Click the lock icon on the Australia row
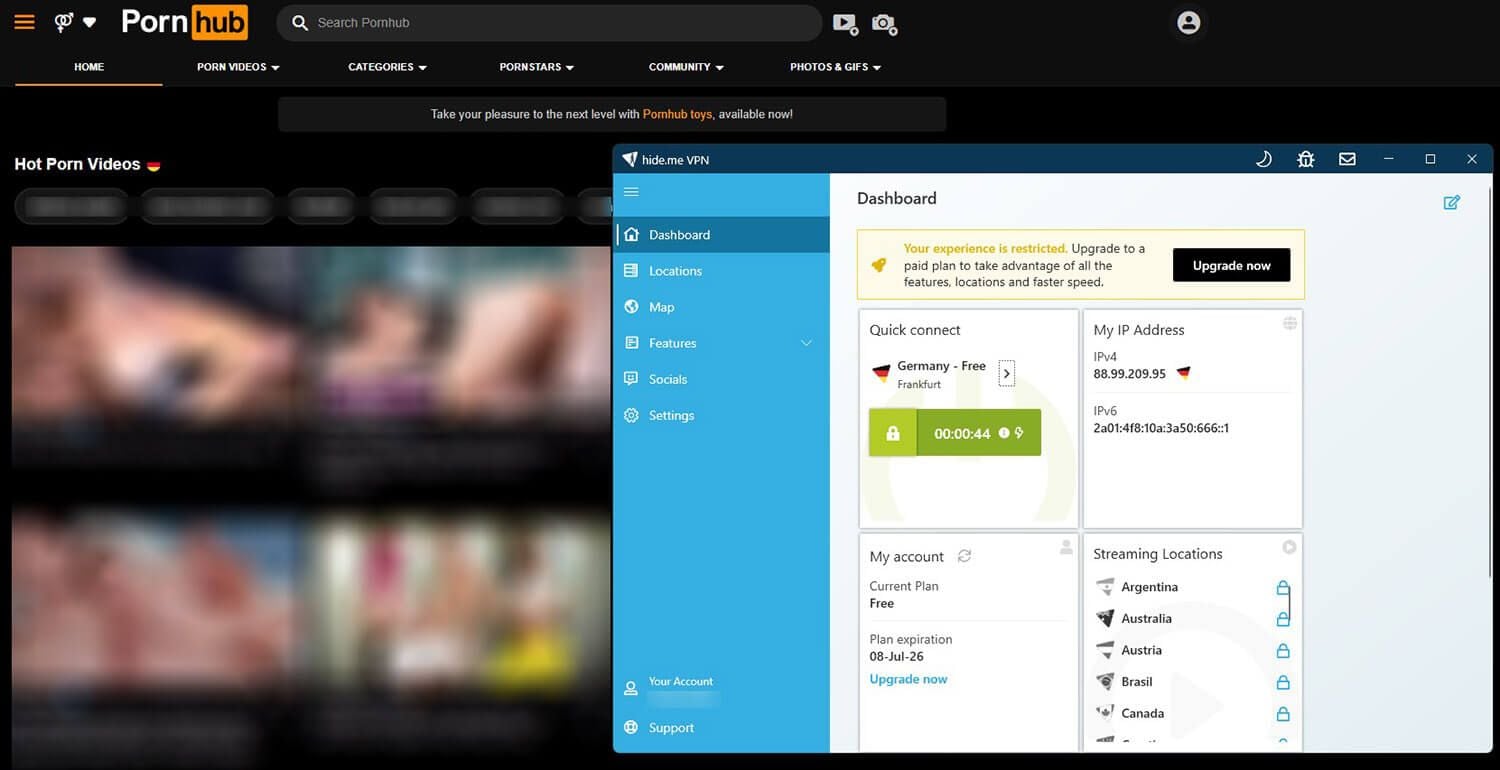 [1283, 619]
